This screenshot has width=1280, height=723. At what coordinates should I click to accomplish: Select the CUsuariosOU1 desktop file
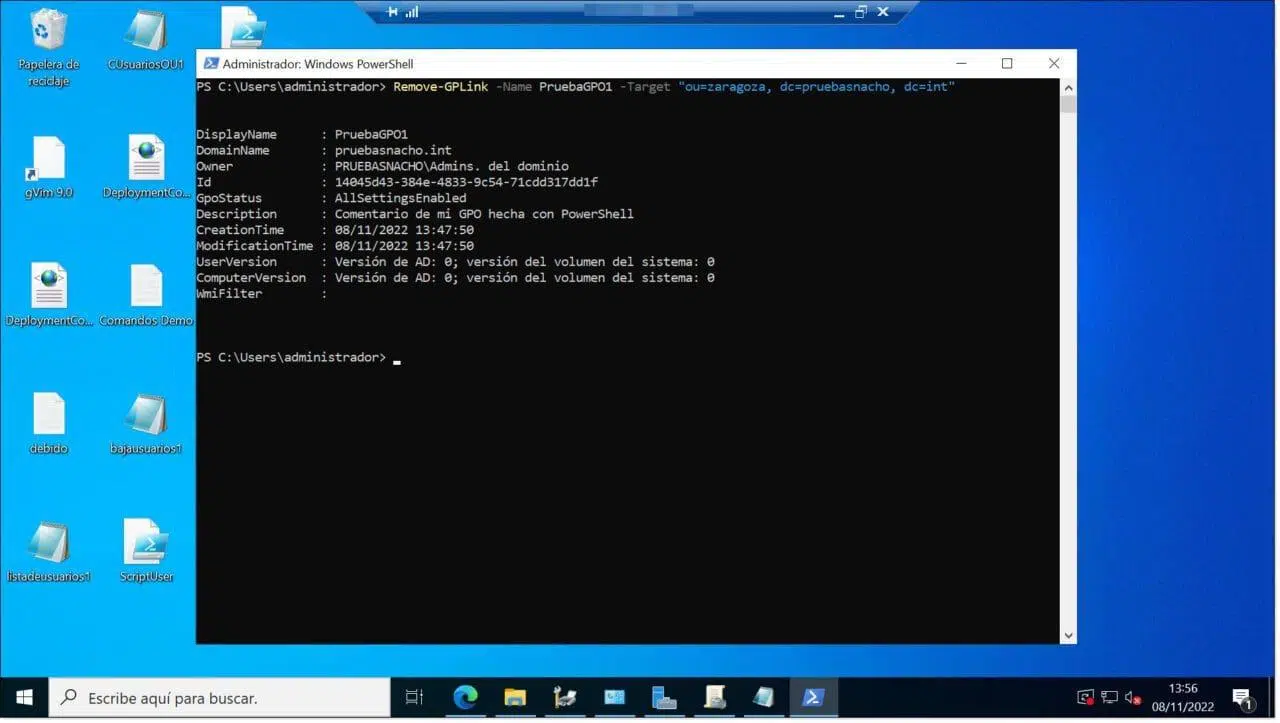coord(146,33)
